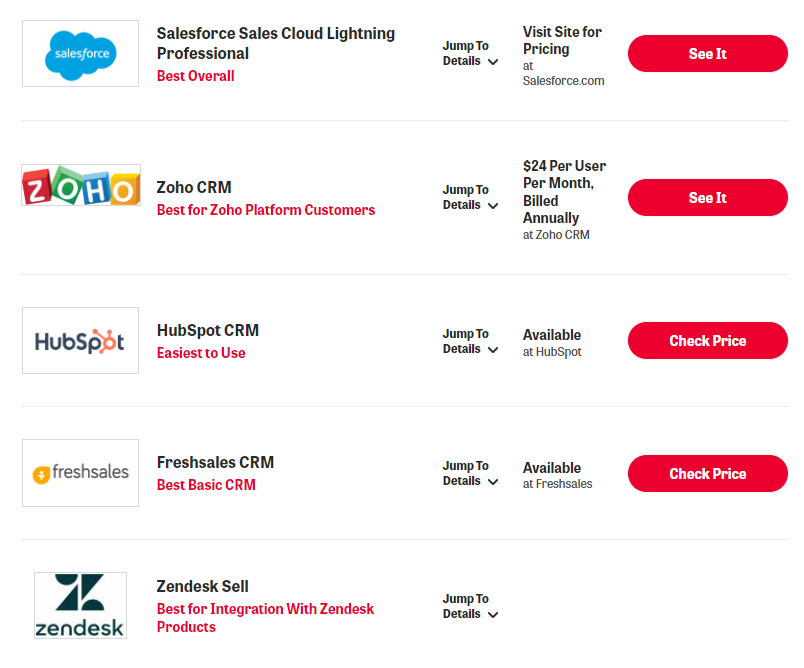
Task: Open Jump To Details for HubSpot CRM
Action: (470, 342)
